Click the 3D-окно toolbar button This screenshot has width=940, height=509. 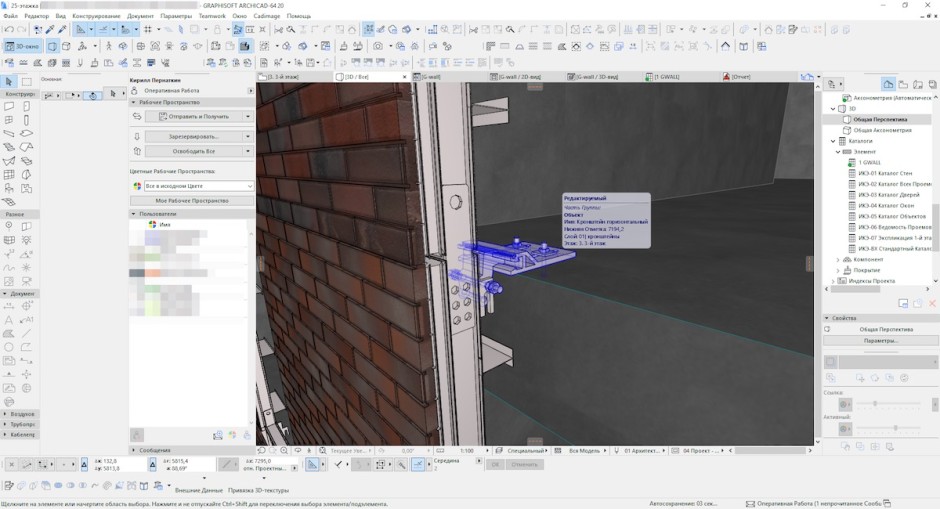[x=21, y=46]
